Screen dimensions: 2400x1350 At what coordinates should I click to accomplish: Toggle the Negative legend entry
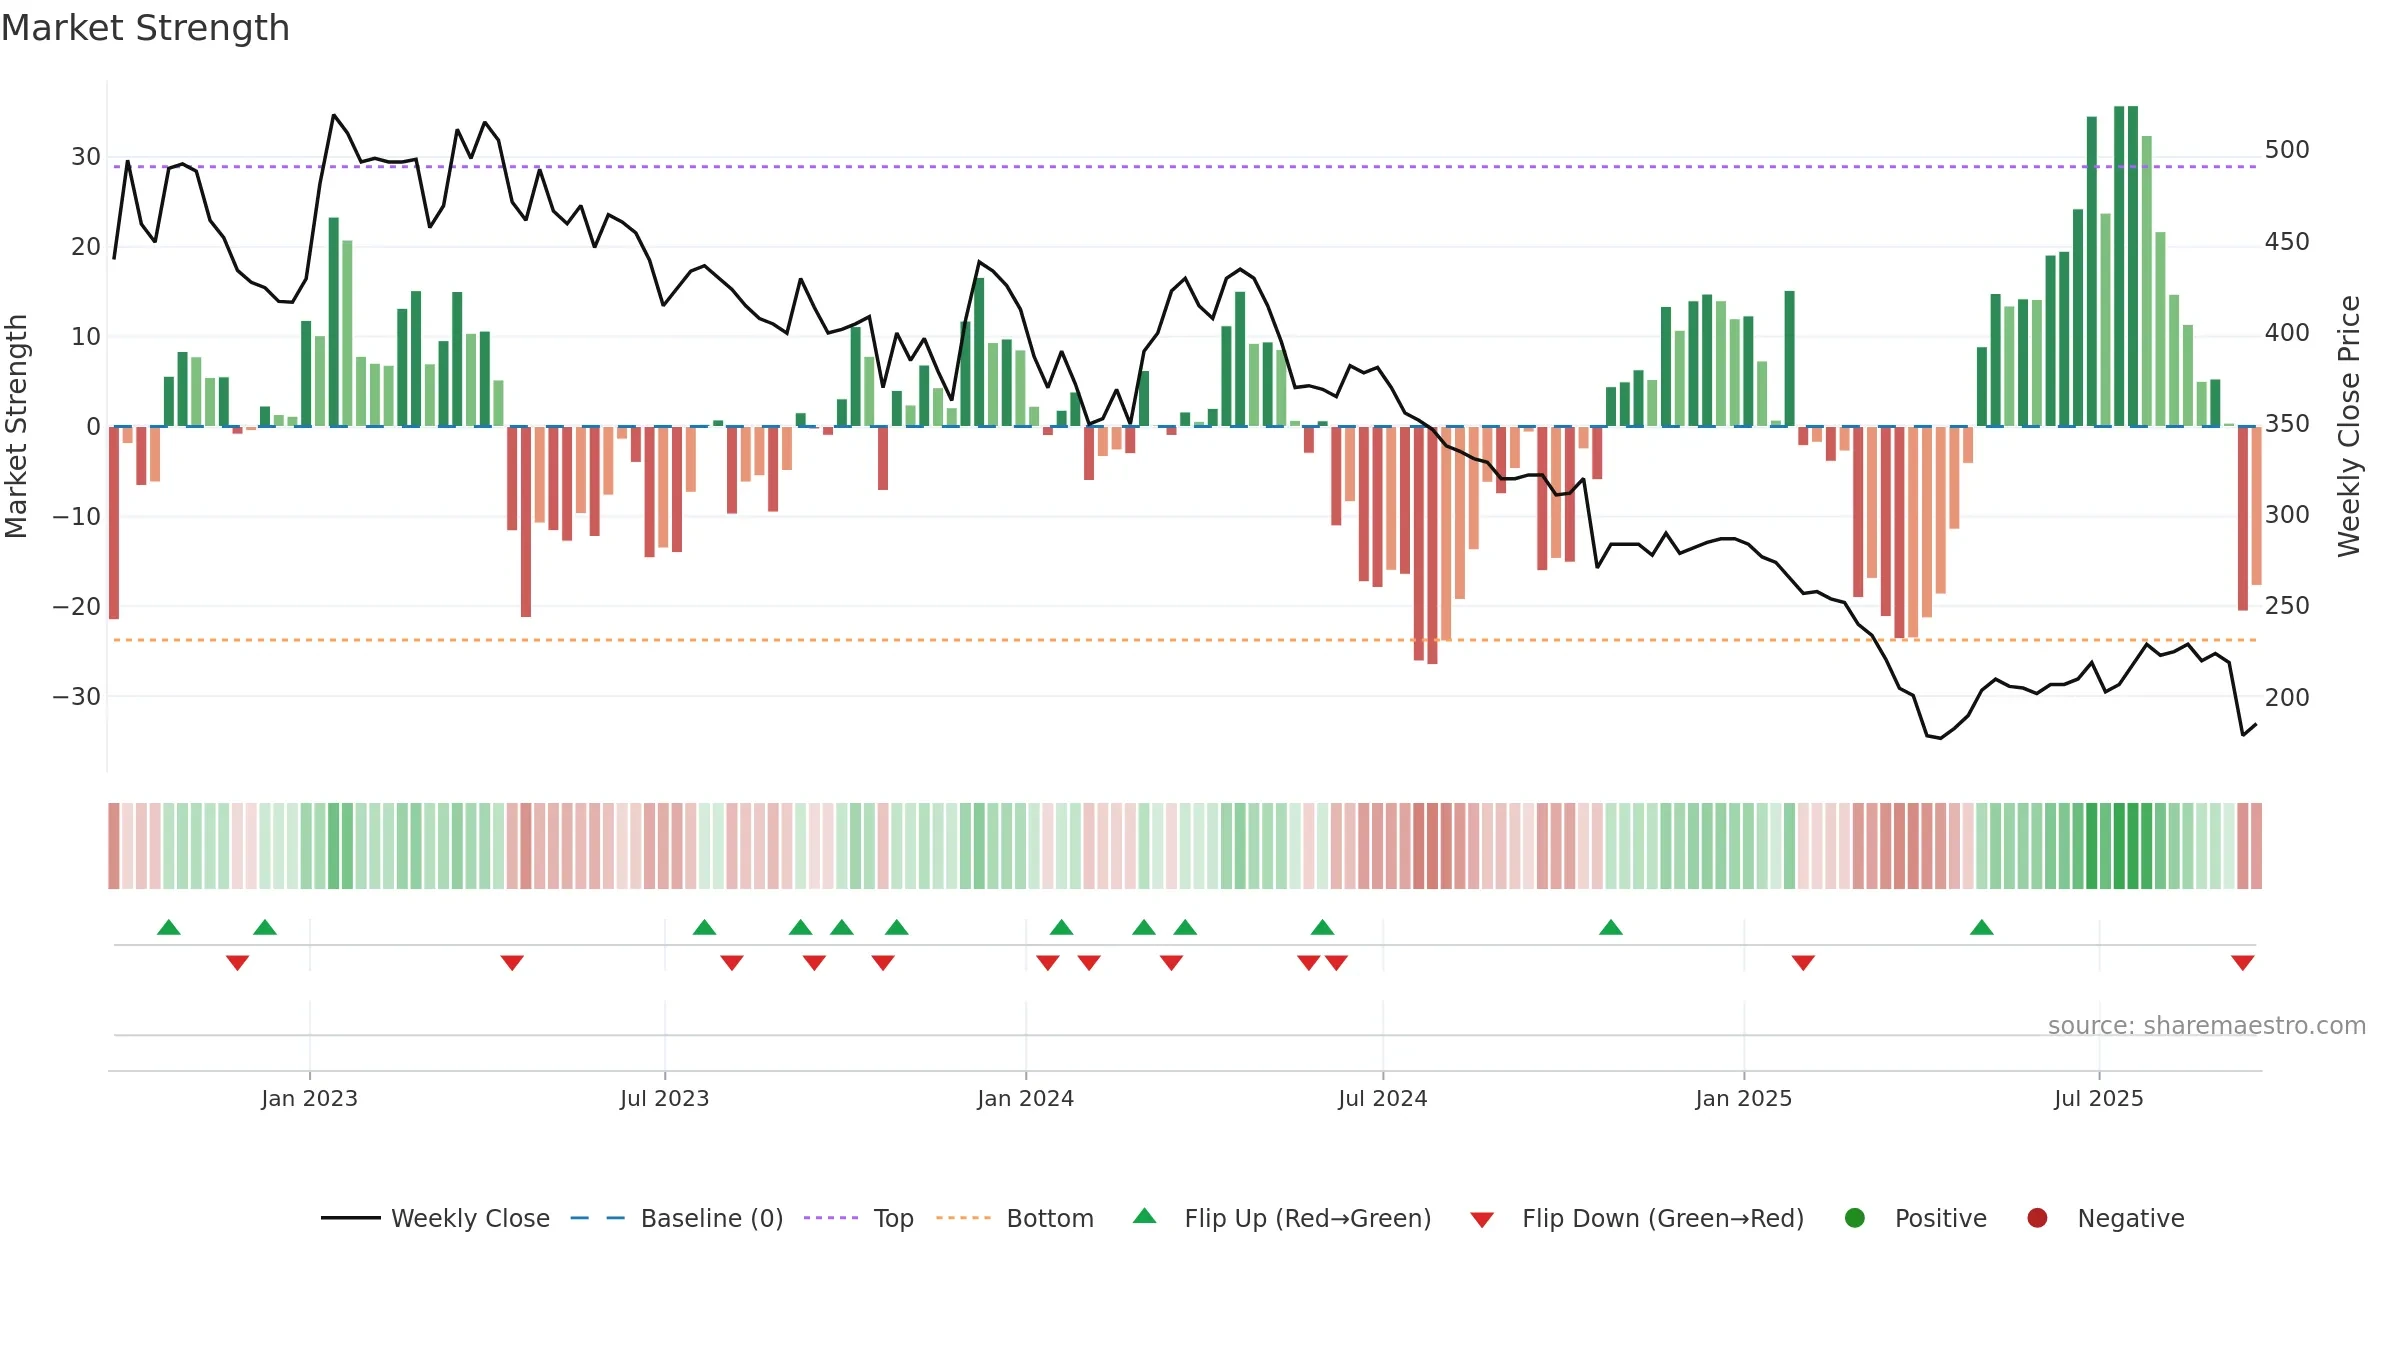click(2105, 1218)
